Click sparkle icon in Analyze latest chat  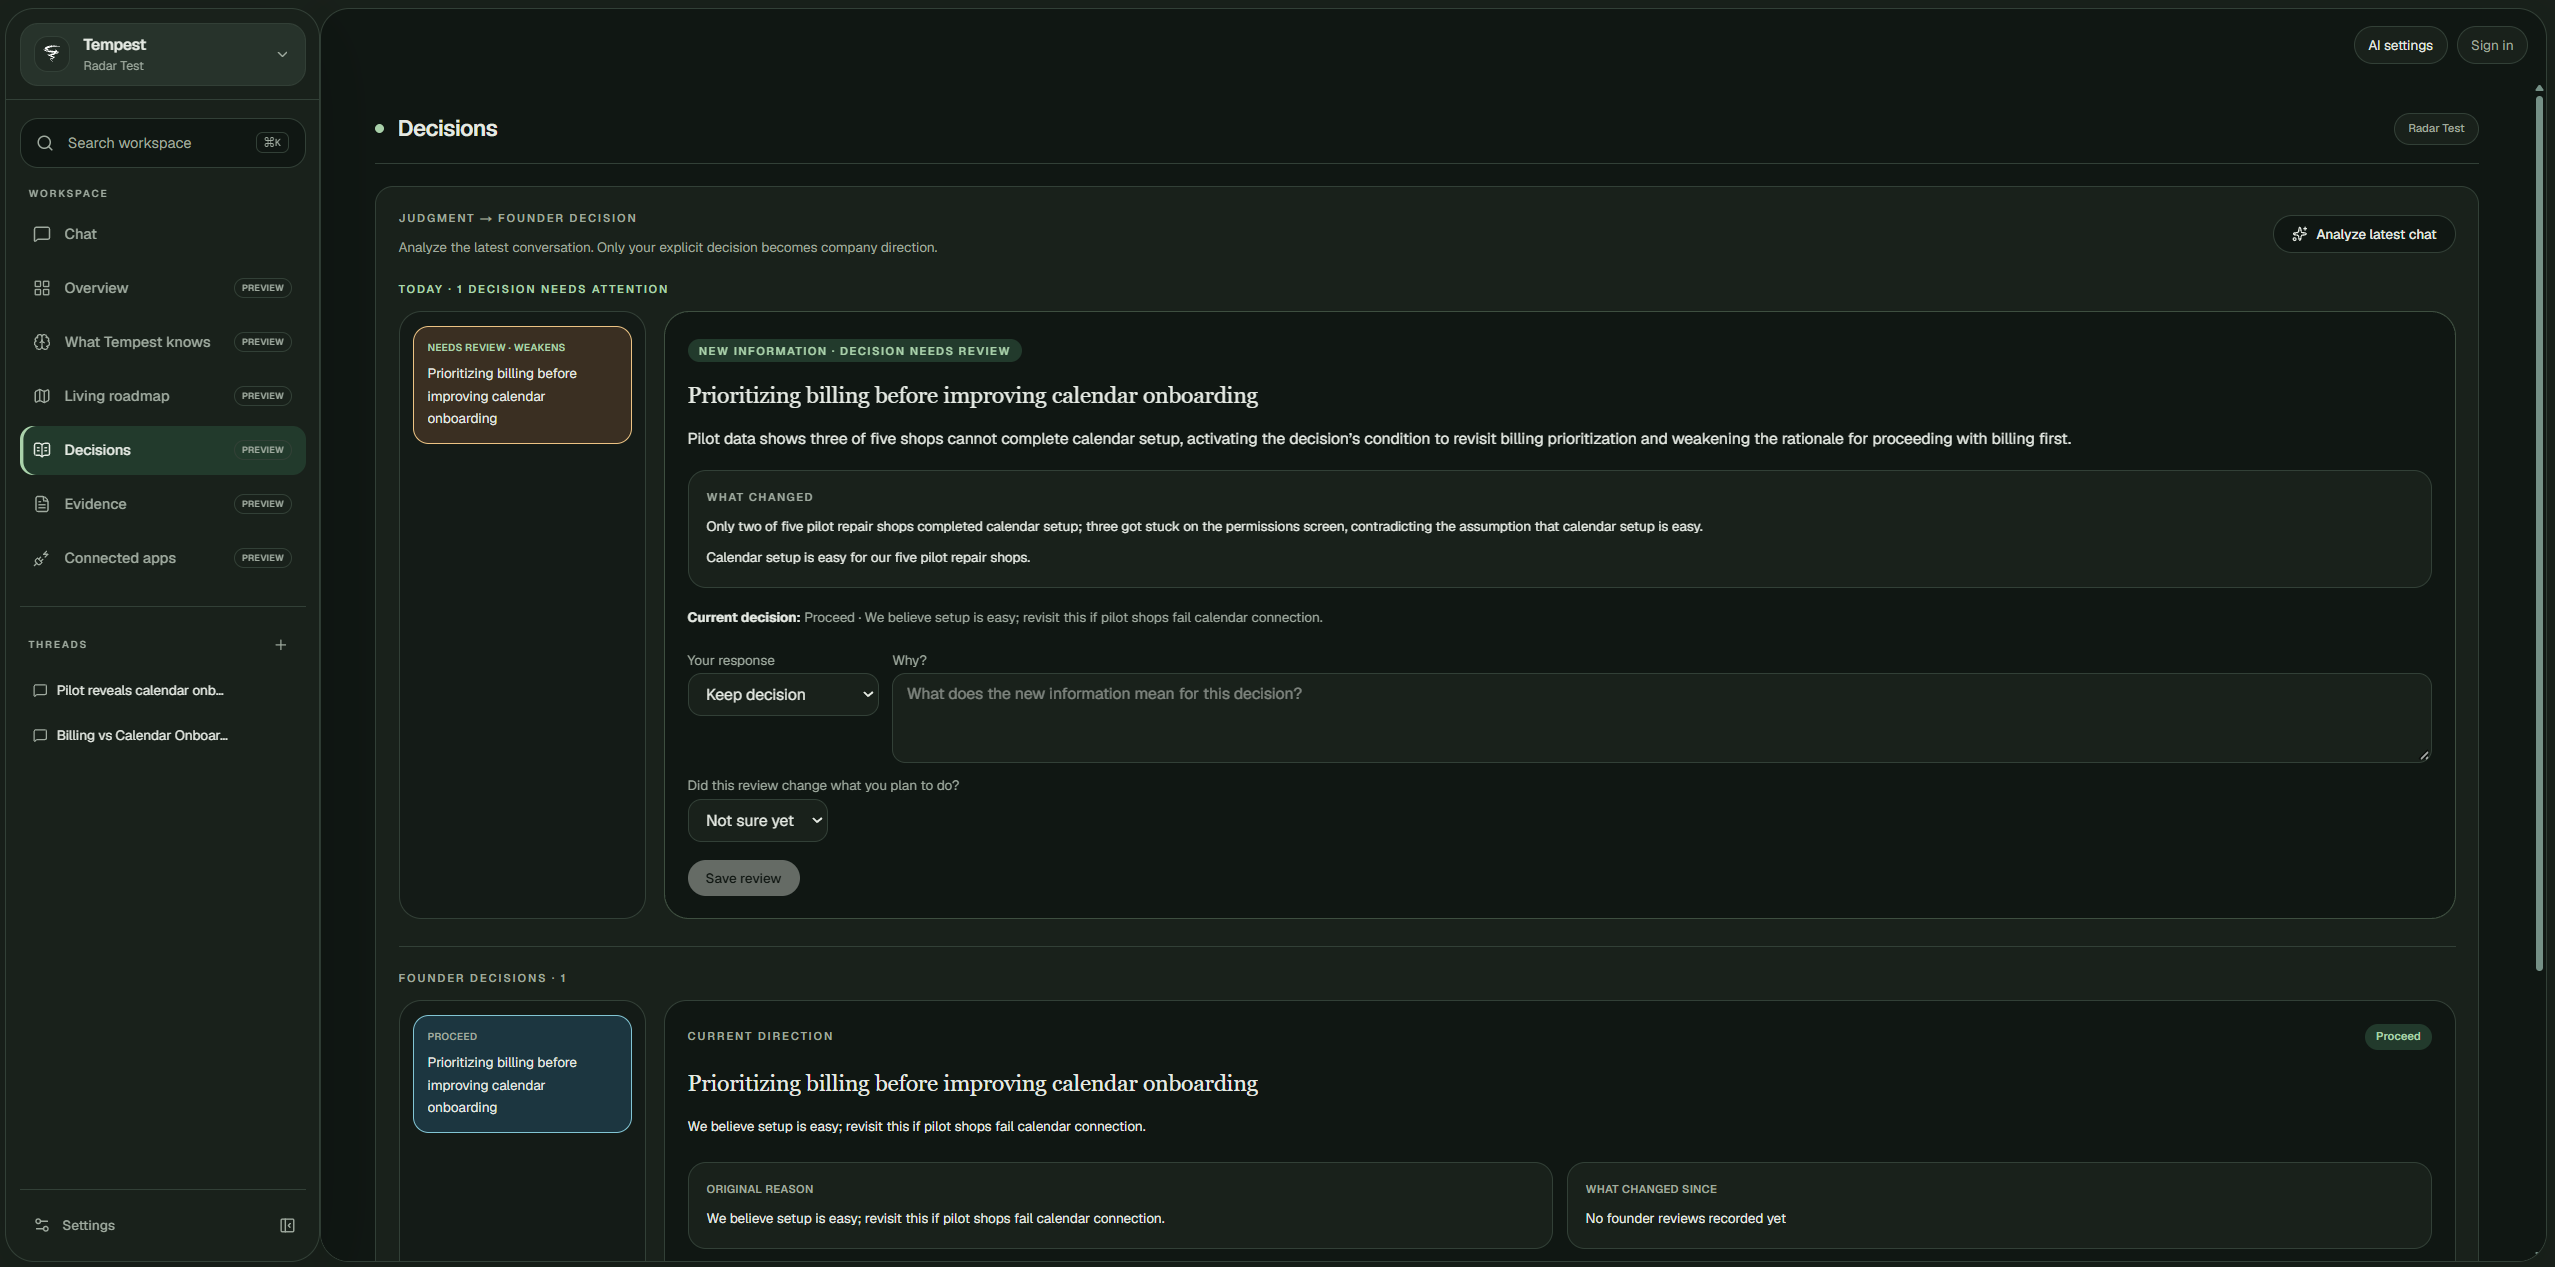(x=2300, y=234)
